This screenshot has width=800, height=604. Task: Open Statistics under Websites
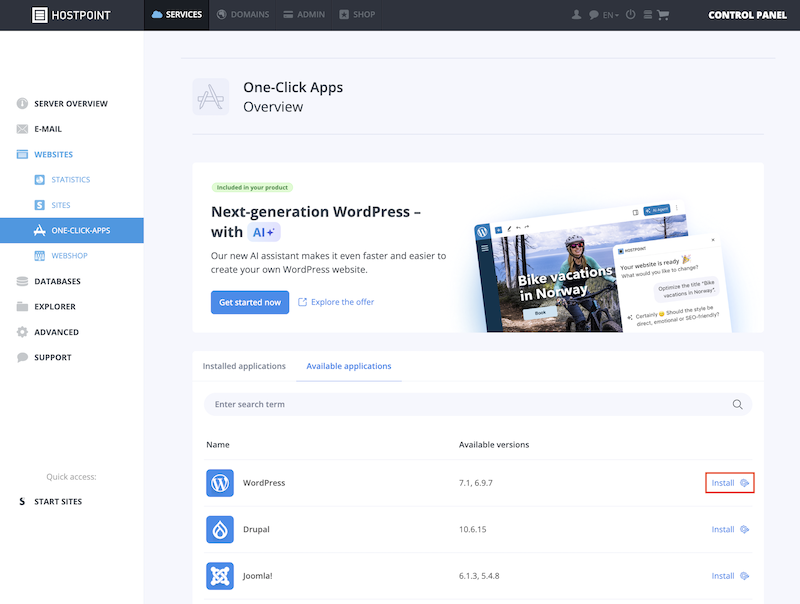pos(70,180)
